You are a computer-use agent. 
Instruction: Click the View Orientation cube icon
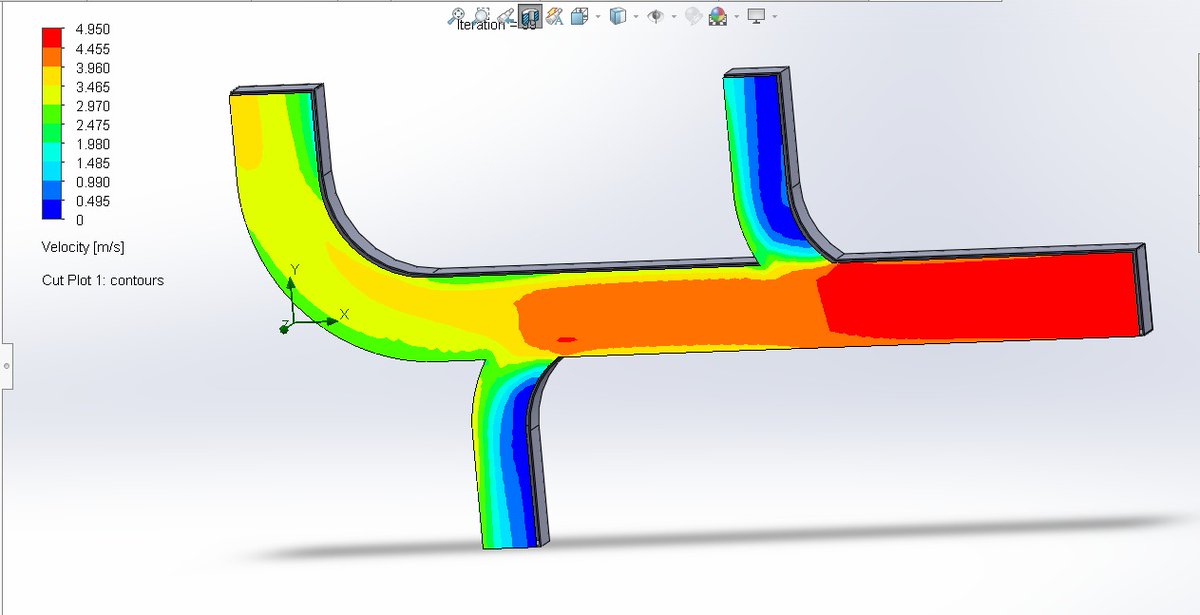(x=580, y=16)
